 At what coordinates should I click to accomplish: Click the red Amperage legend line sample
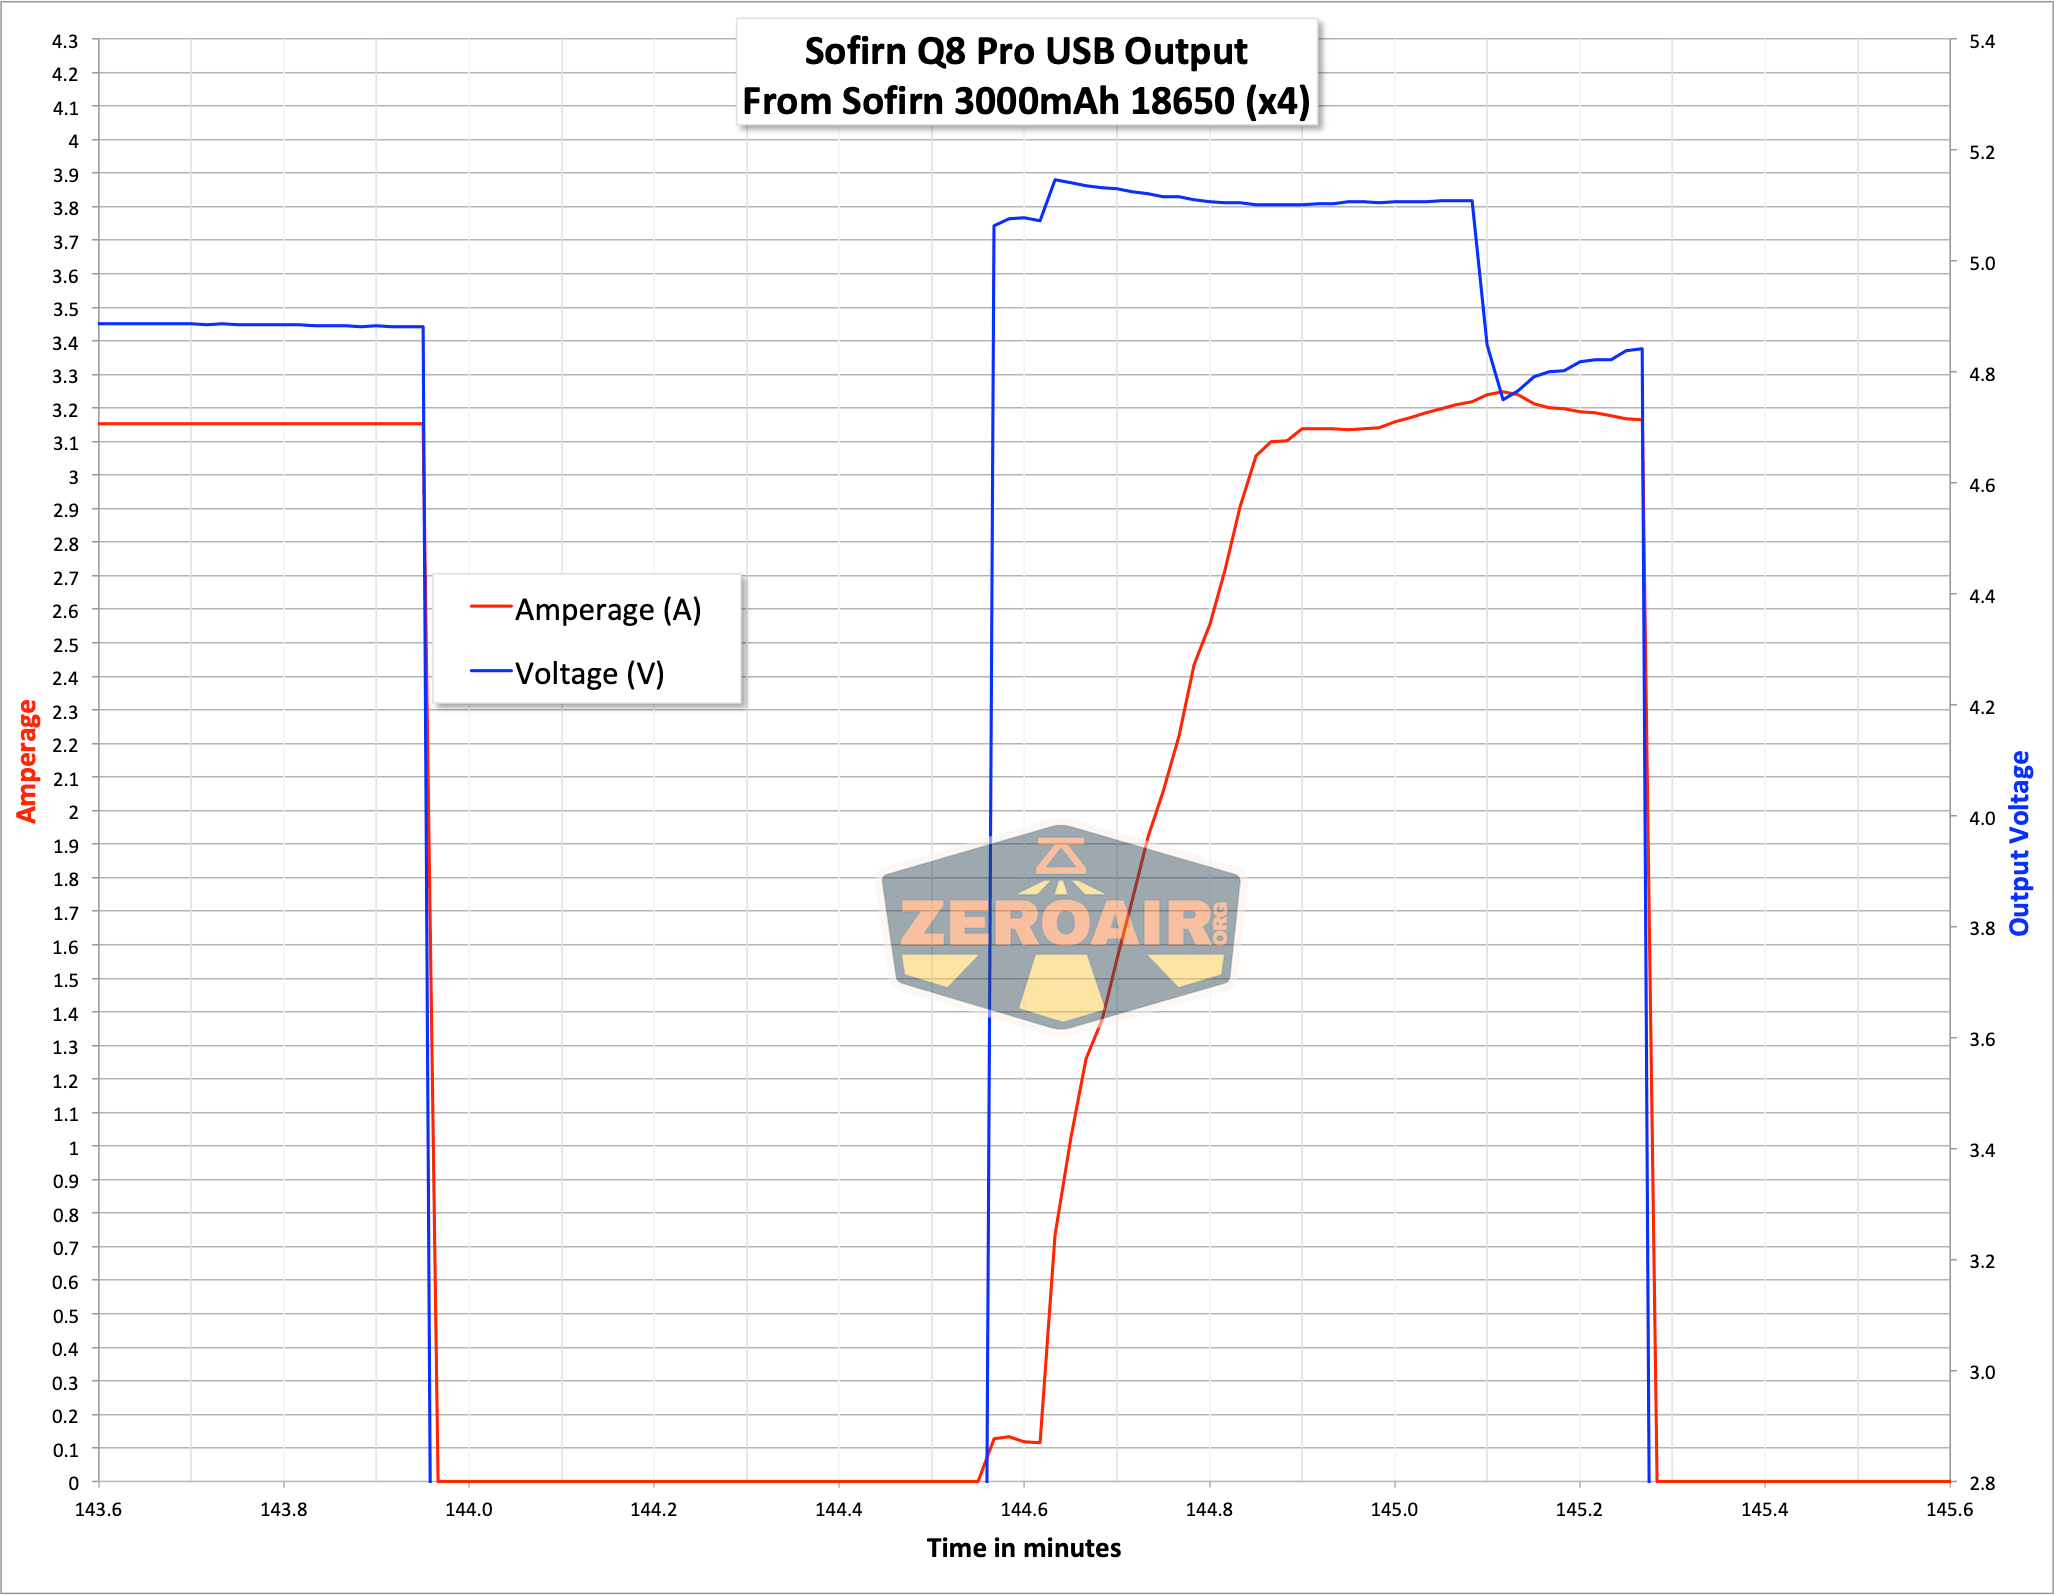(491, 607)
